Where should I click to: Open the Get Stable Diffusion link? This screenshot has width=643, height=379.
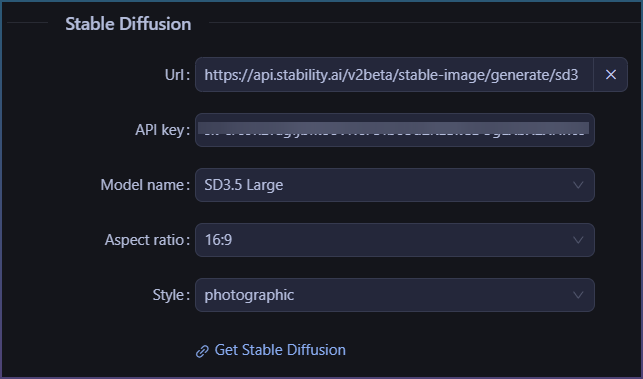click(x=280, y=350)
